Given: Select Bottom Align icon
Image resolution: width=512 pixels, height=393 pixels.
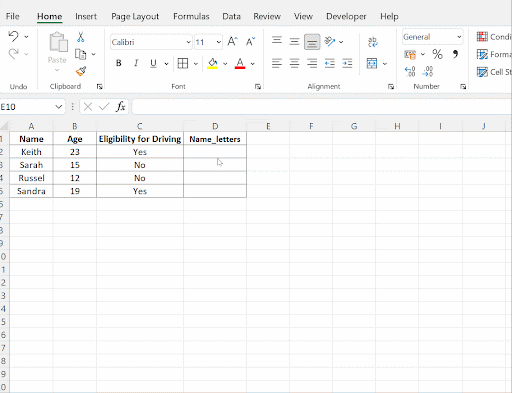Looking at the screenshot, I should pos(312,42).
